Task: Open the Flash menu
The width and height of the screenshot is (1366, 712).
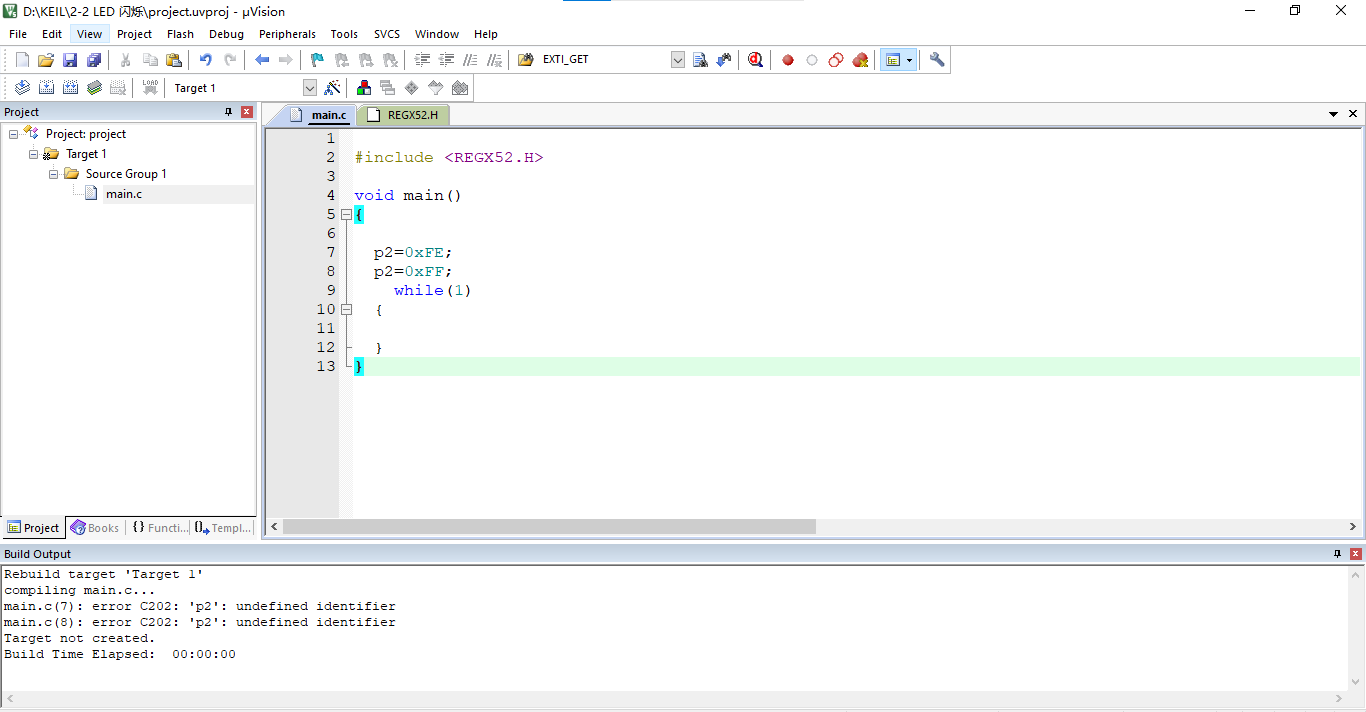Action: (x=181, y=34)
